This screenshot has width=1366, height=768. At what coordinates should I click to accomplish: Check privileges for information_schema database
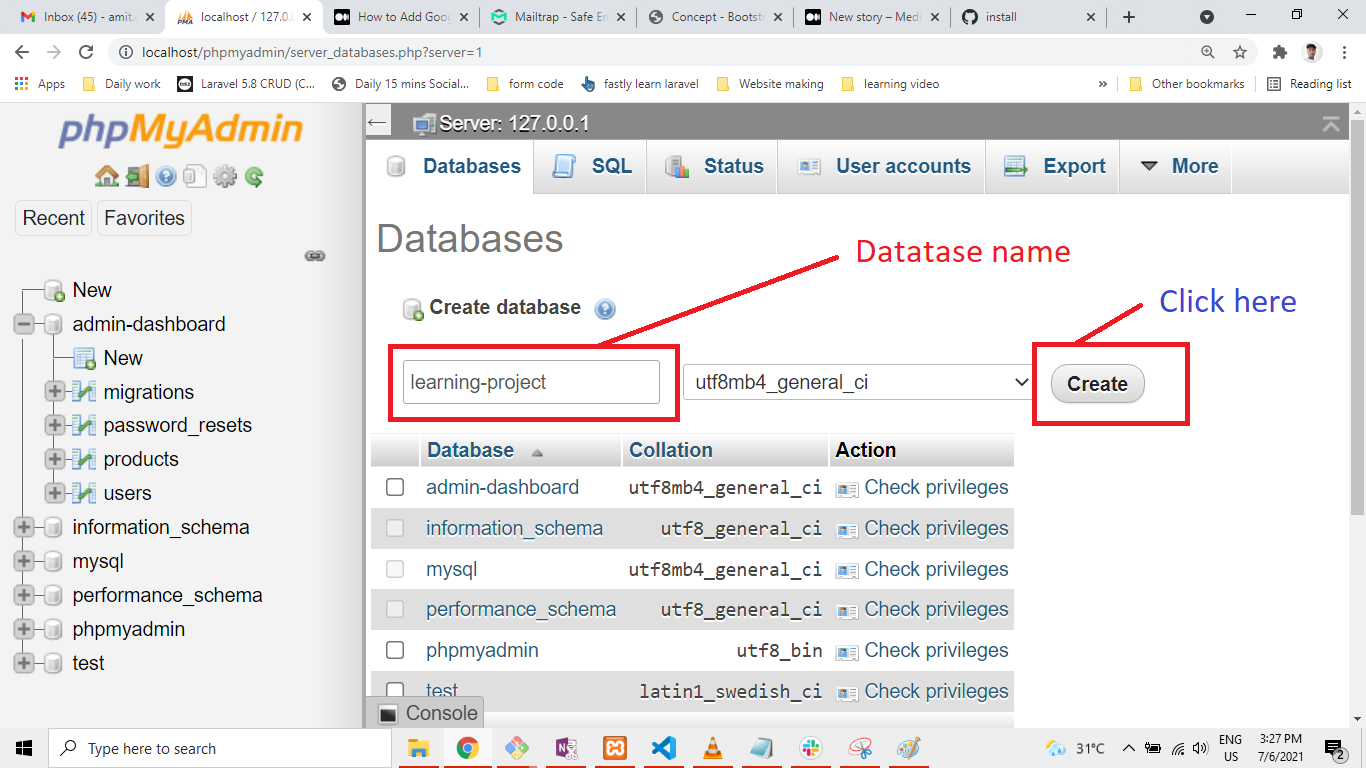tap(935, 528)
